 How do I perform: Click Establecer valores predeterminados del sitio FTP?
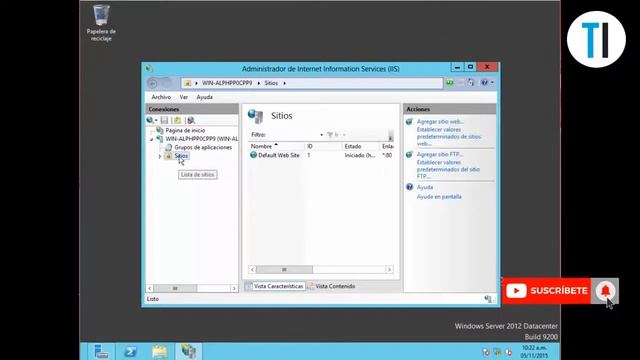[448, 169]
